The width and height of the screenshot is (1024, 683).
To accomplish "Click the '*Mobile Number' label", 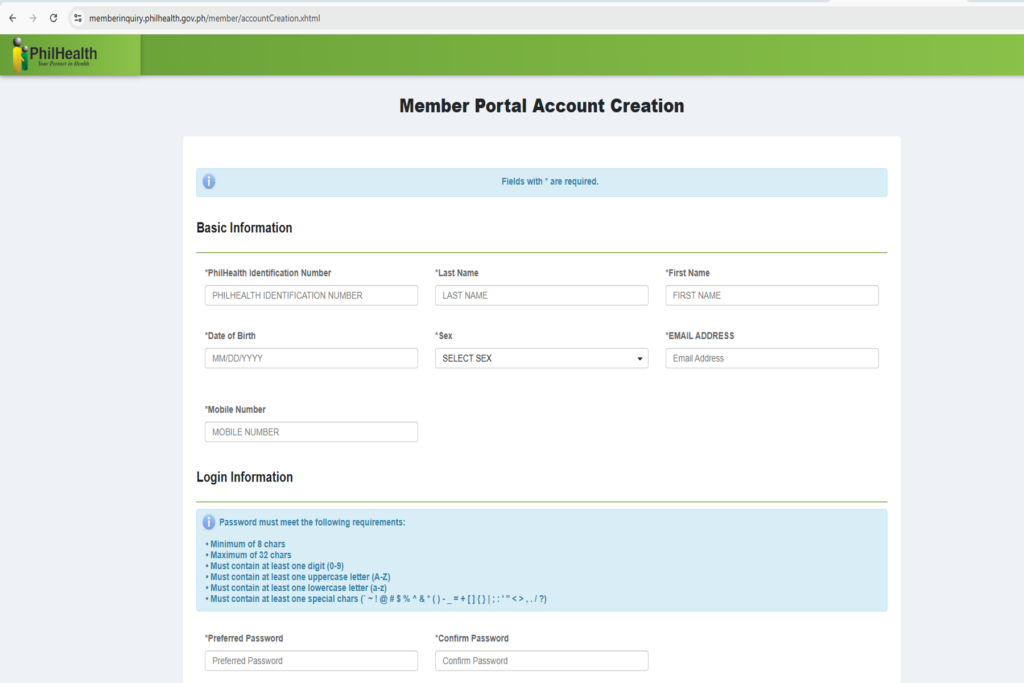I will coord(235,409).
